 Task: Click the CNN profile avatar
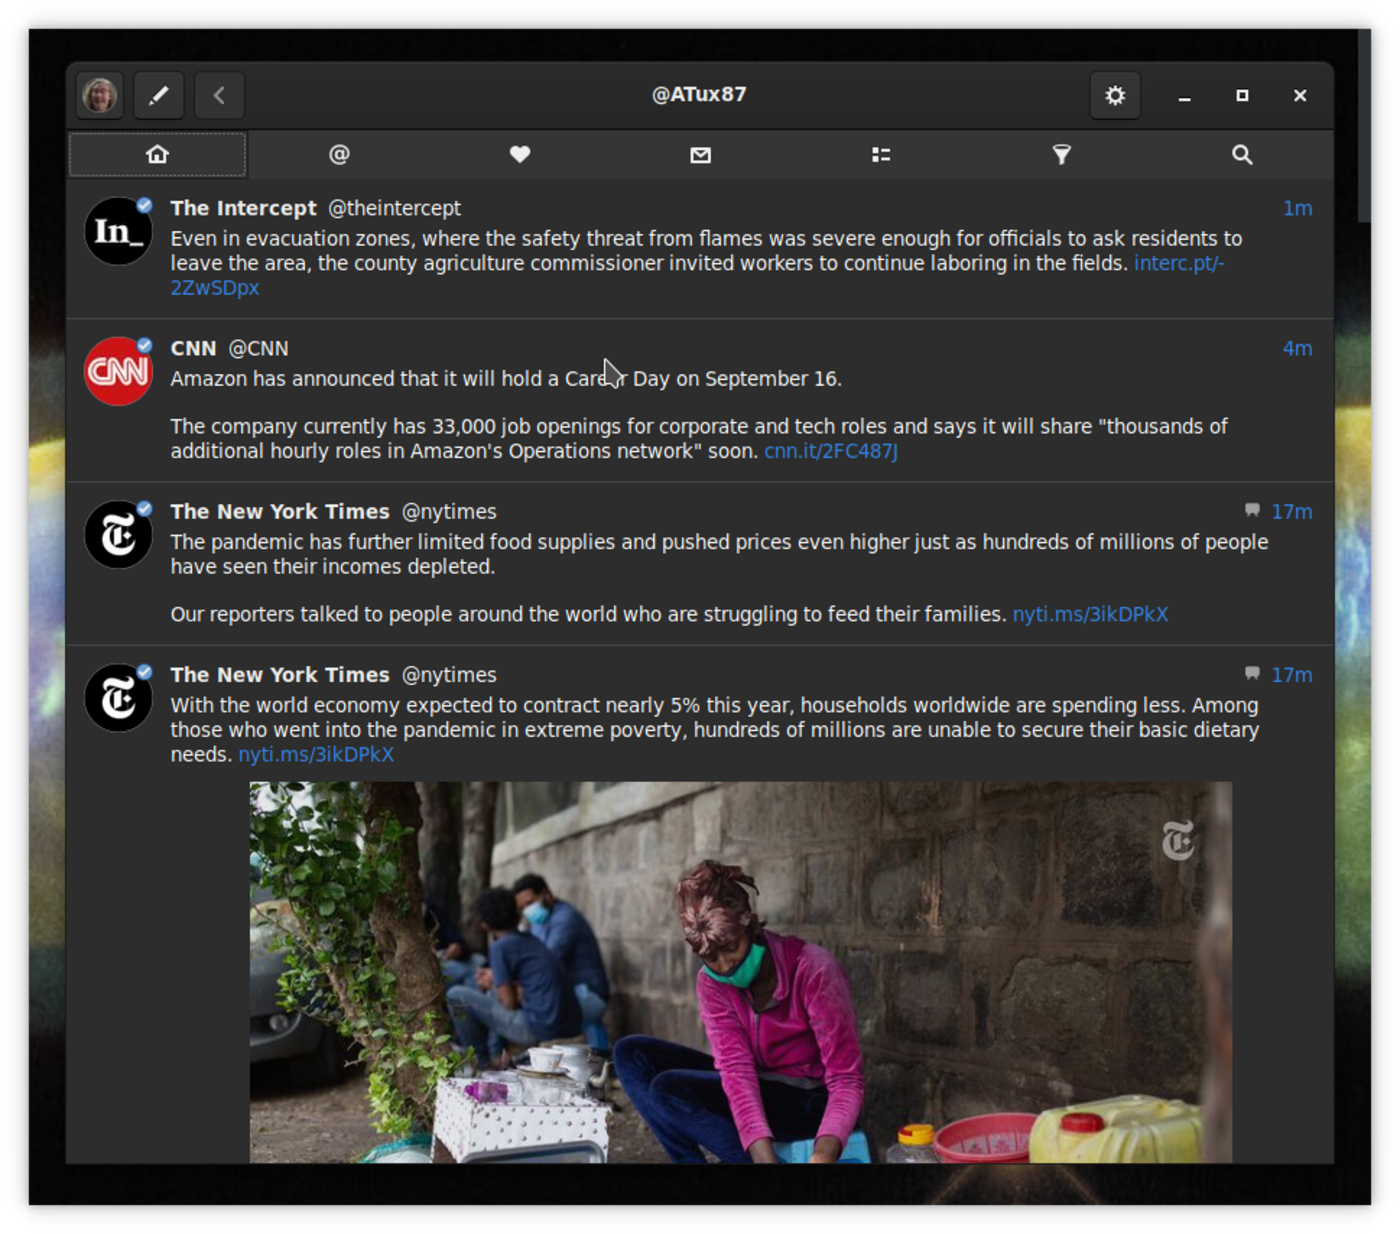118,372
